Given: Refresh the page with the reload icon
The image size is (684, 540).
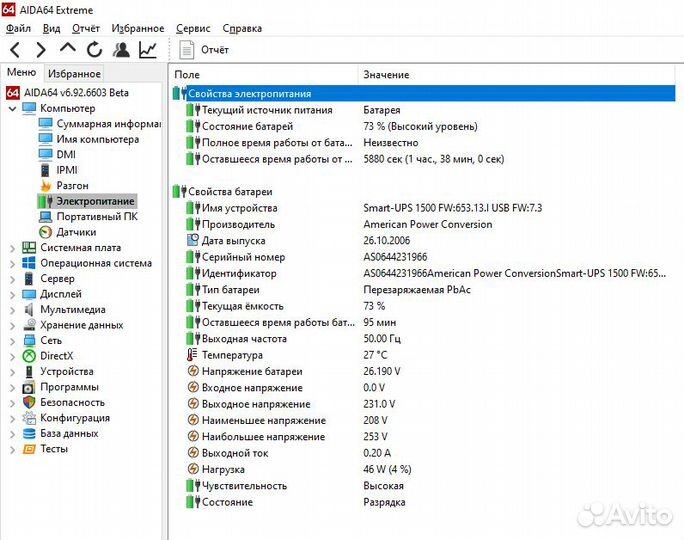Looking at the screenshot, I should [x=94, y=50].
